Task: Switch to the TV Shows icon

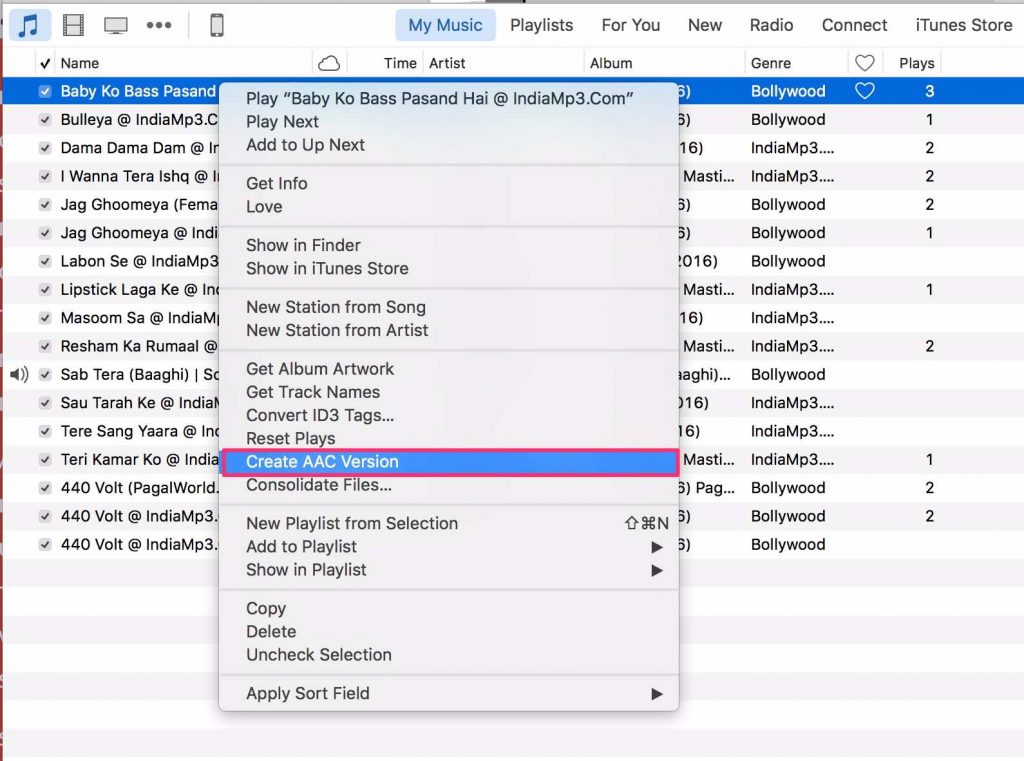Action: 116,25
